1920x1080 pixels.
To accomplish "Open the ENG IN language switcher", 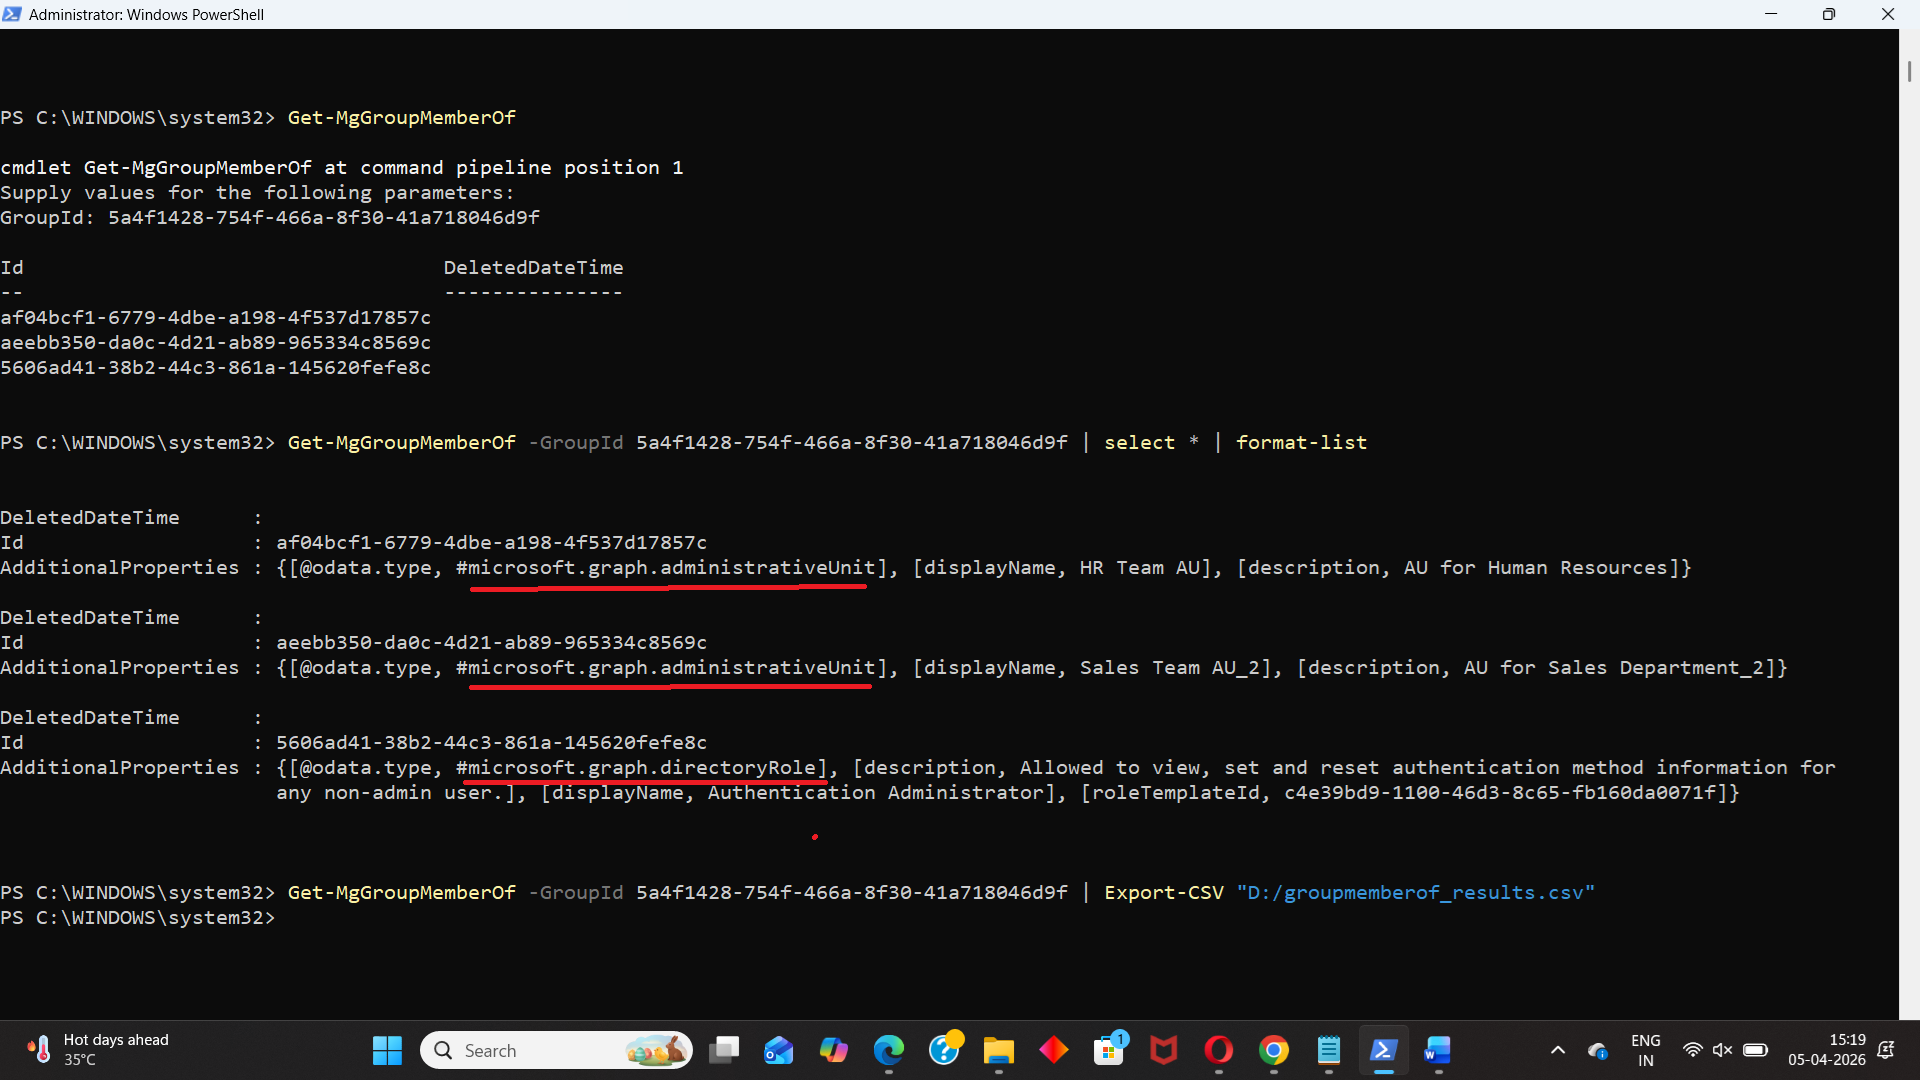I will pos(1645,1050).
